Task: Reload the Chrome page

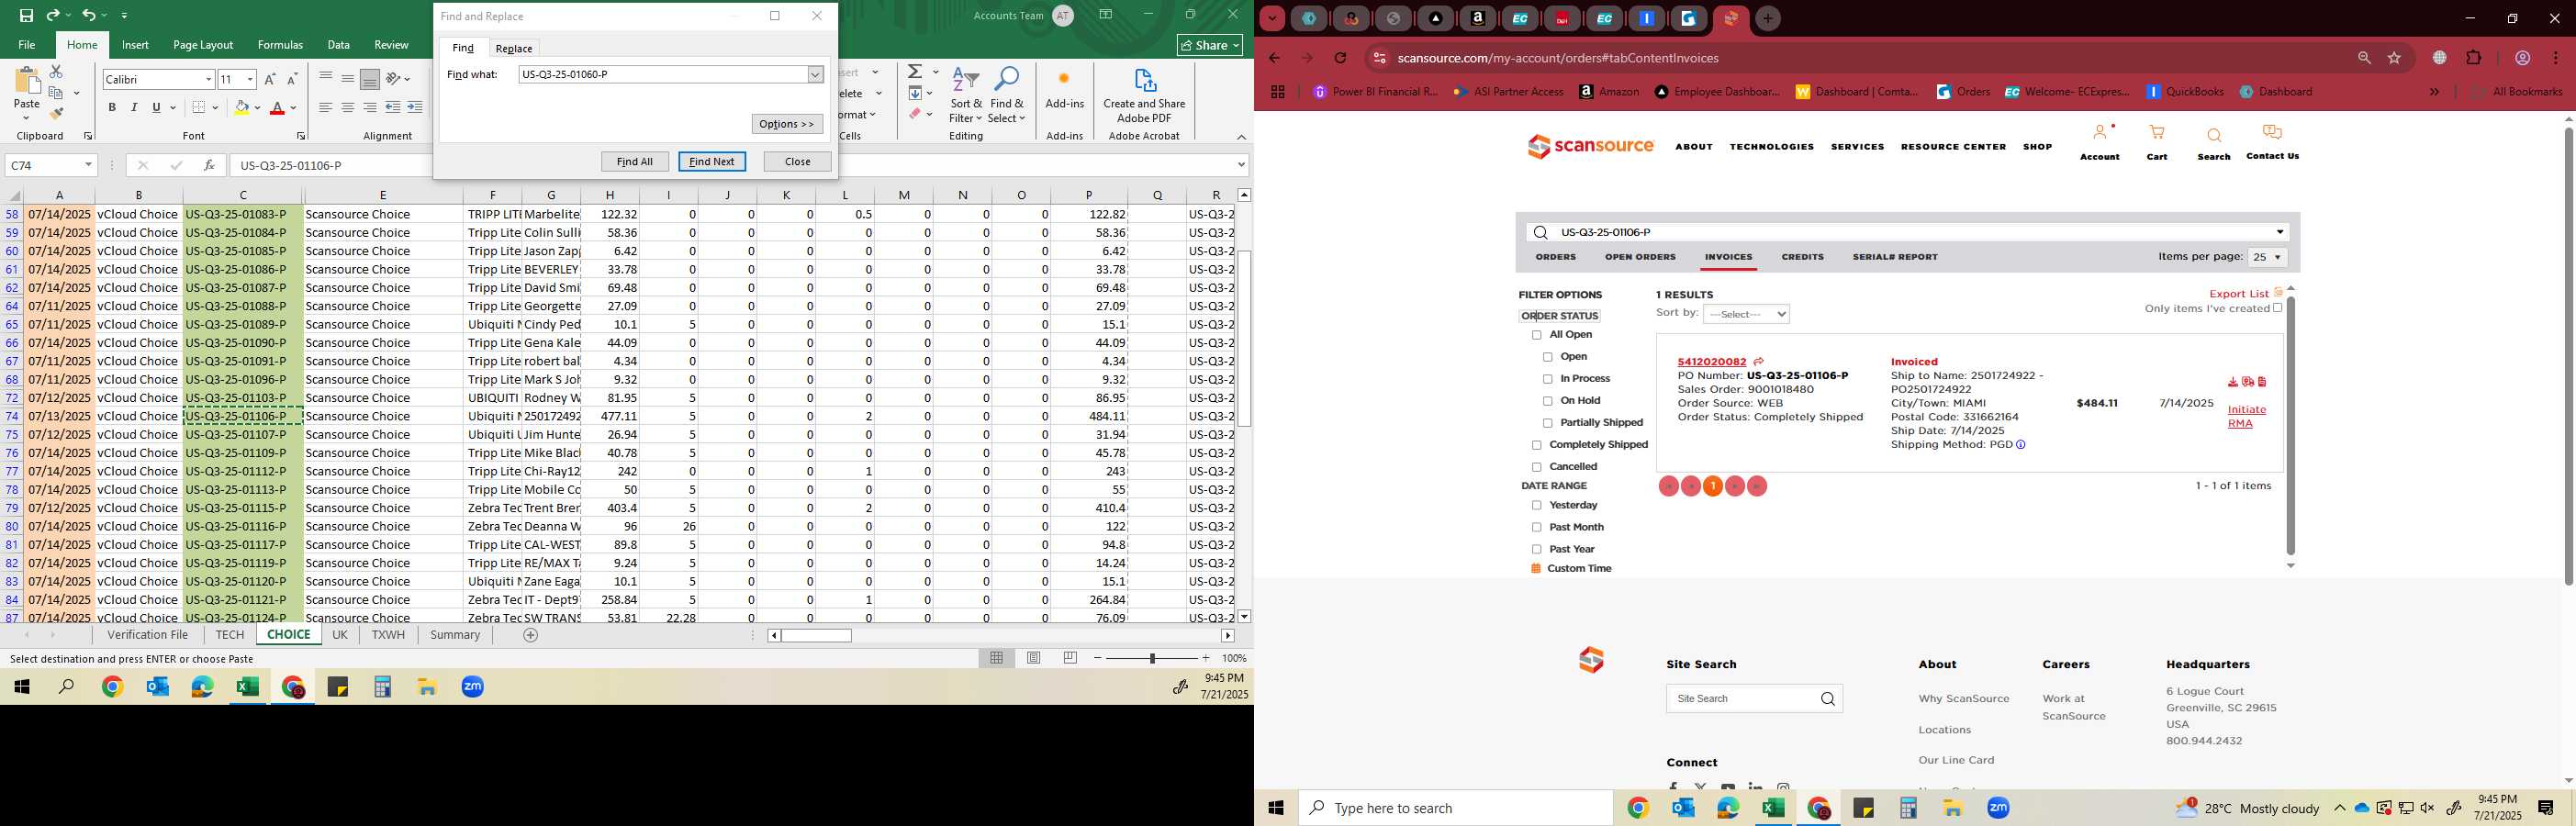Action: [1340, 58]
